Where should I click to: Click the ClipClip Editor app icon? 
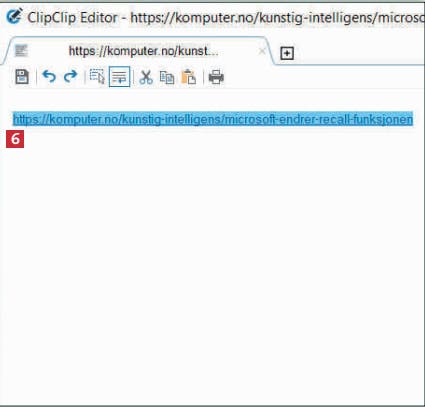pyautogui.click(x=14, y=16)
